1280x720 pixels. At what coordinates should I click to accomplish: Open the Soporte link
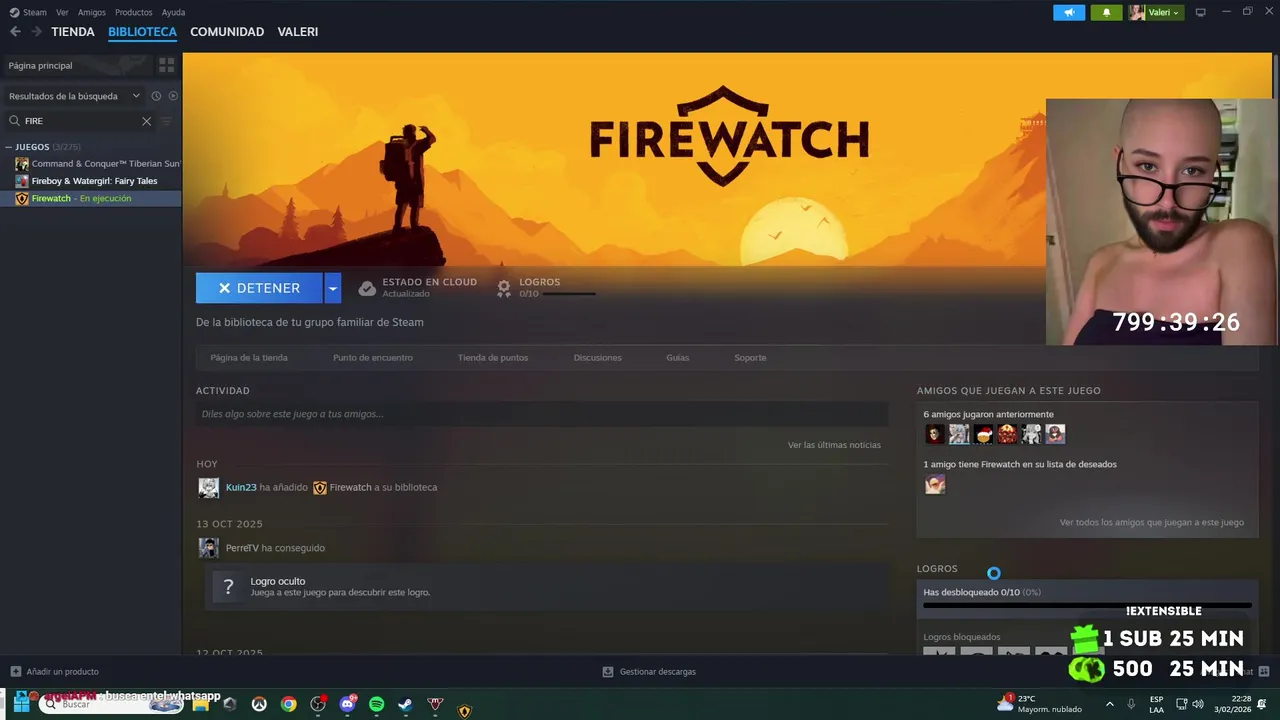pyautogui.click(x=750, y=358)
